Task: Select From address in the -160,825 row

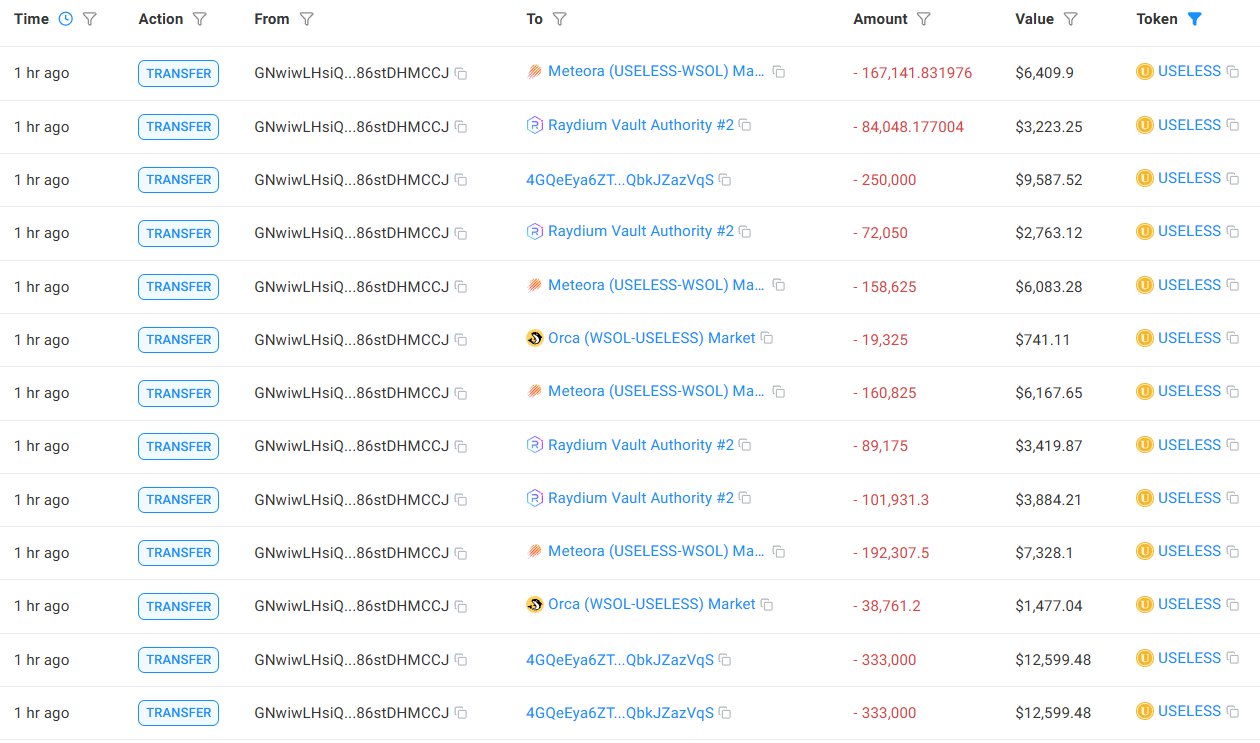Action: (x=352, y=393)
